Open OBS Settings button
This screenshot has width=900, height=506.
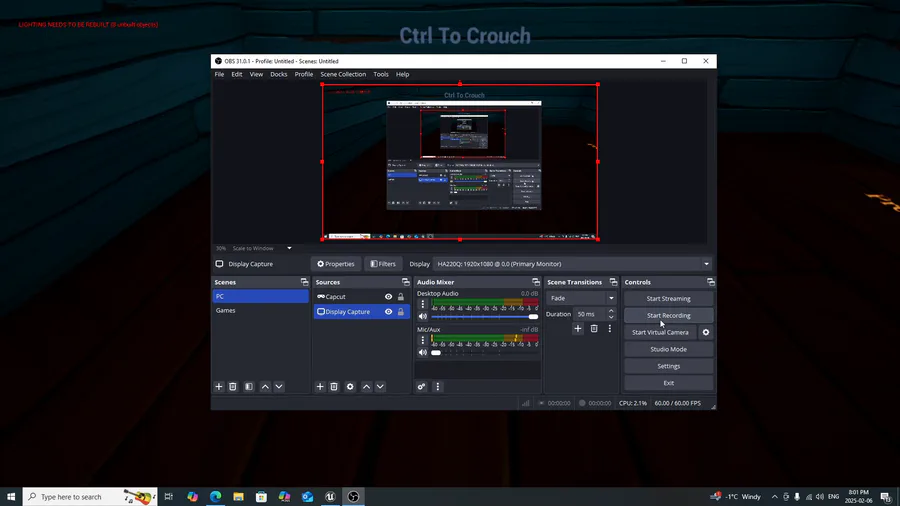tap(668, 366)
